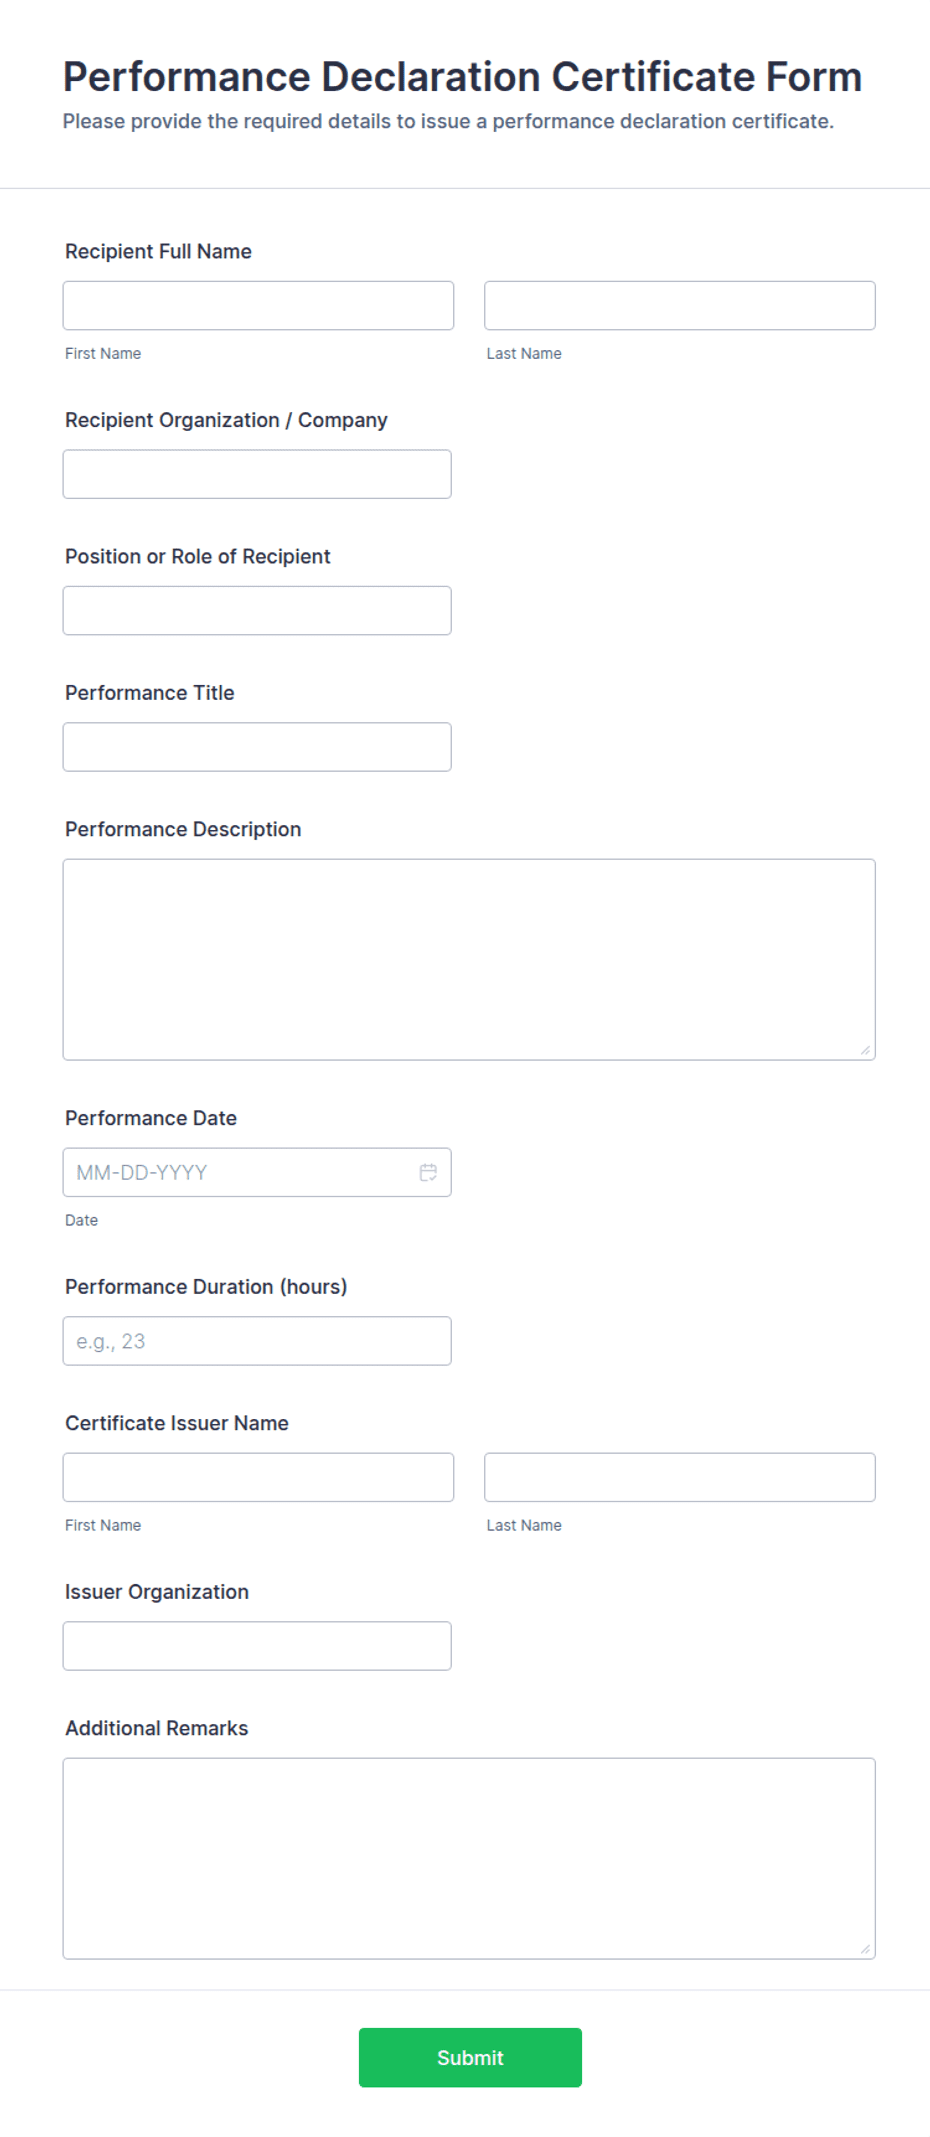Select the Performance Duration hours field
Screen dimensions: 930x2137
pos(257,1341)
